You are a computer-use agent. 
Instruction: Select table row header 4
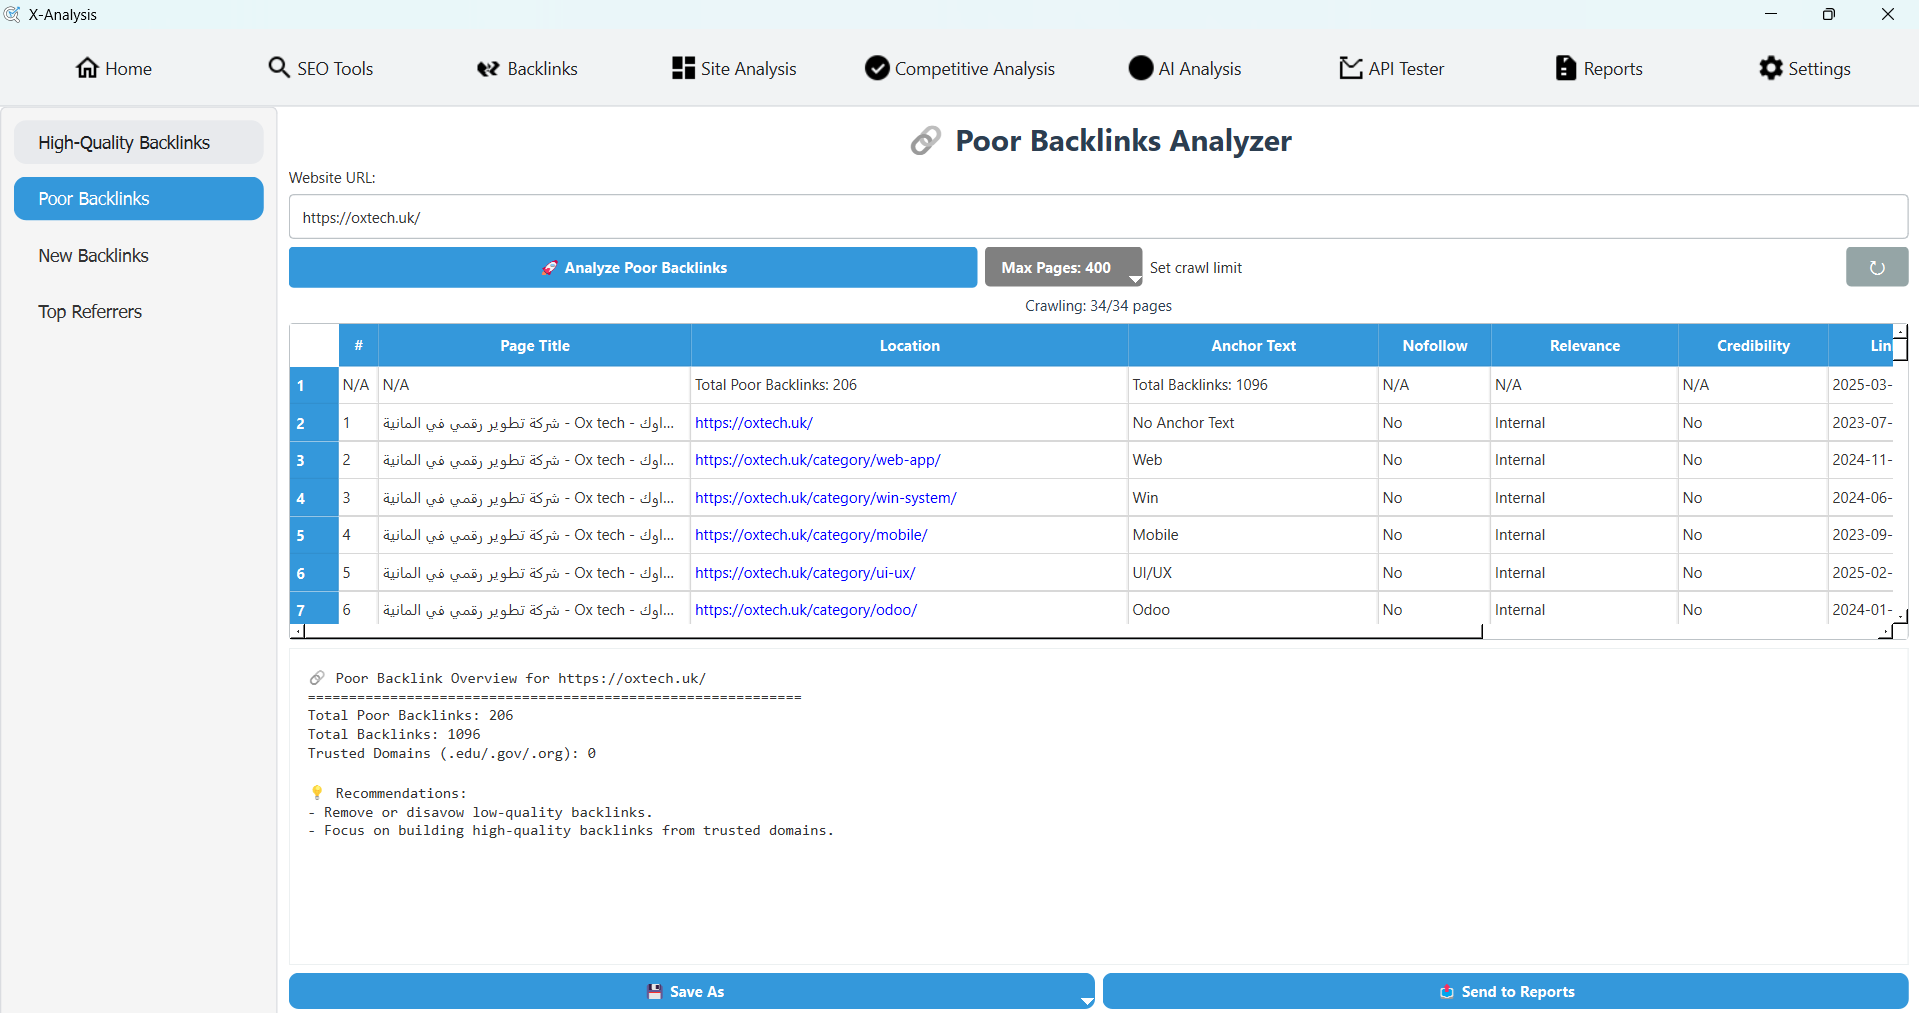314,498
